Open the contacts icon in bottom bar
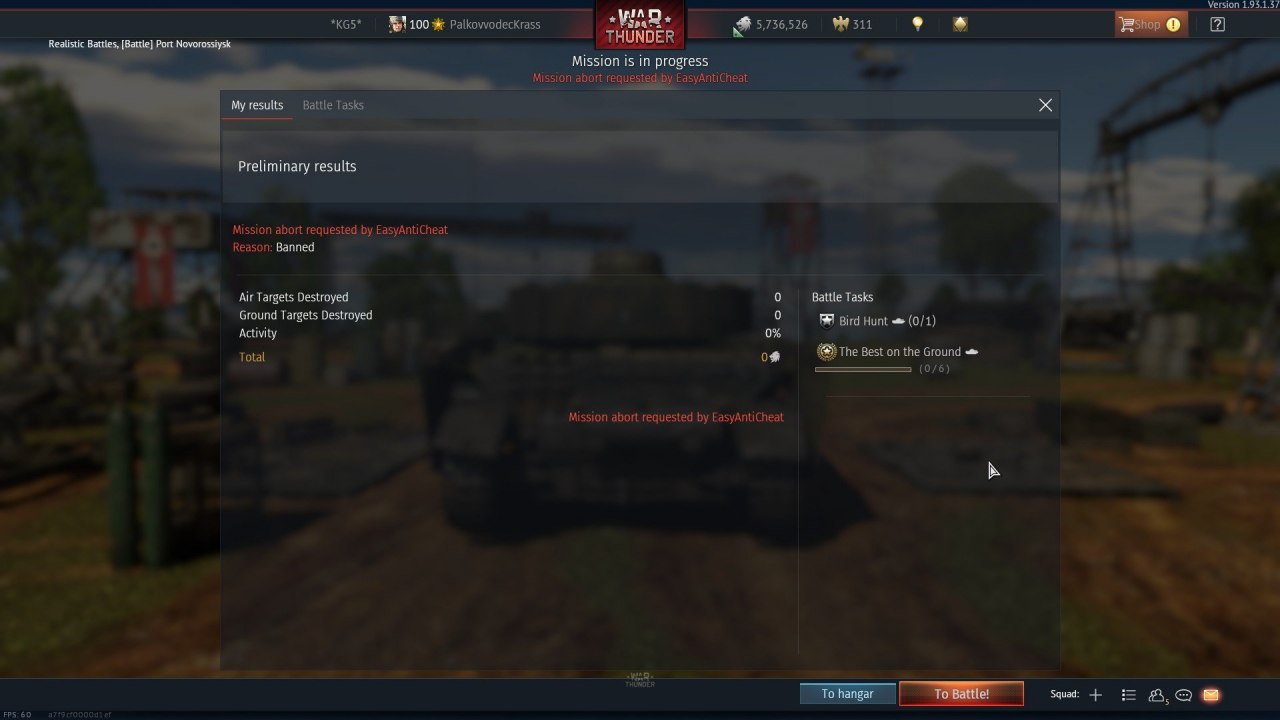Image resolution: width=1280 pixels, height=720 pixels. click(1157, 695)
